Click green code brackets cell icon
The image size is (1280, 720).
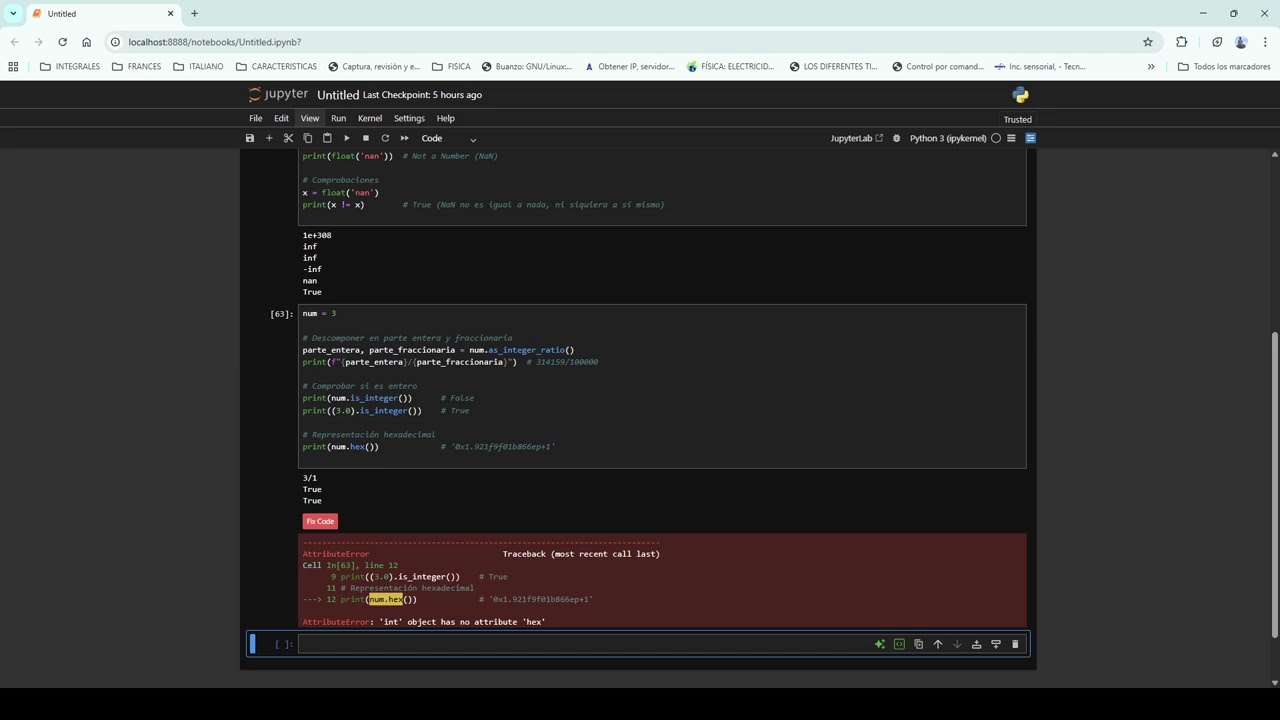[x=899, y=644]
